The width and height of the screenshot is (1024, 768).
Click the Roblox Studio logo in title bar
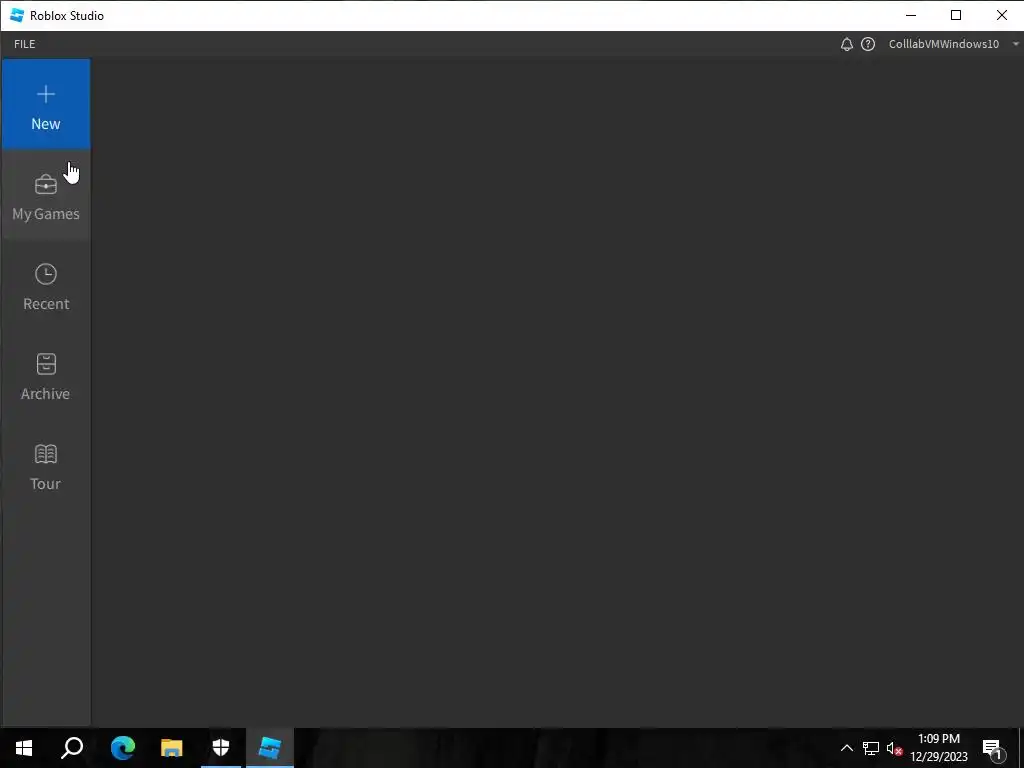pyautogui.click(x=17, y=15)
